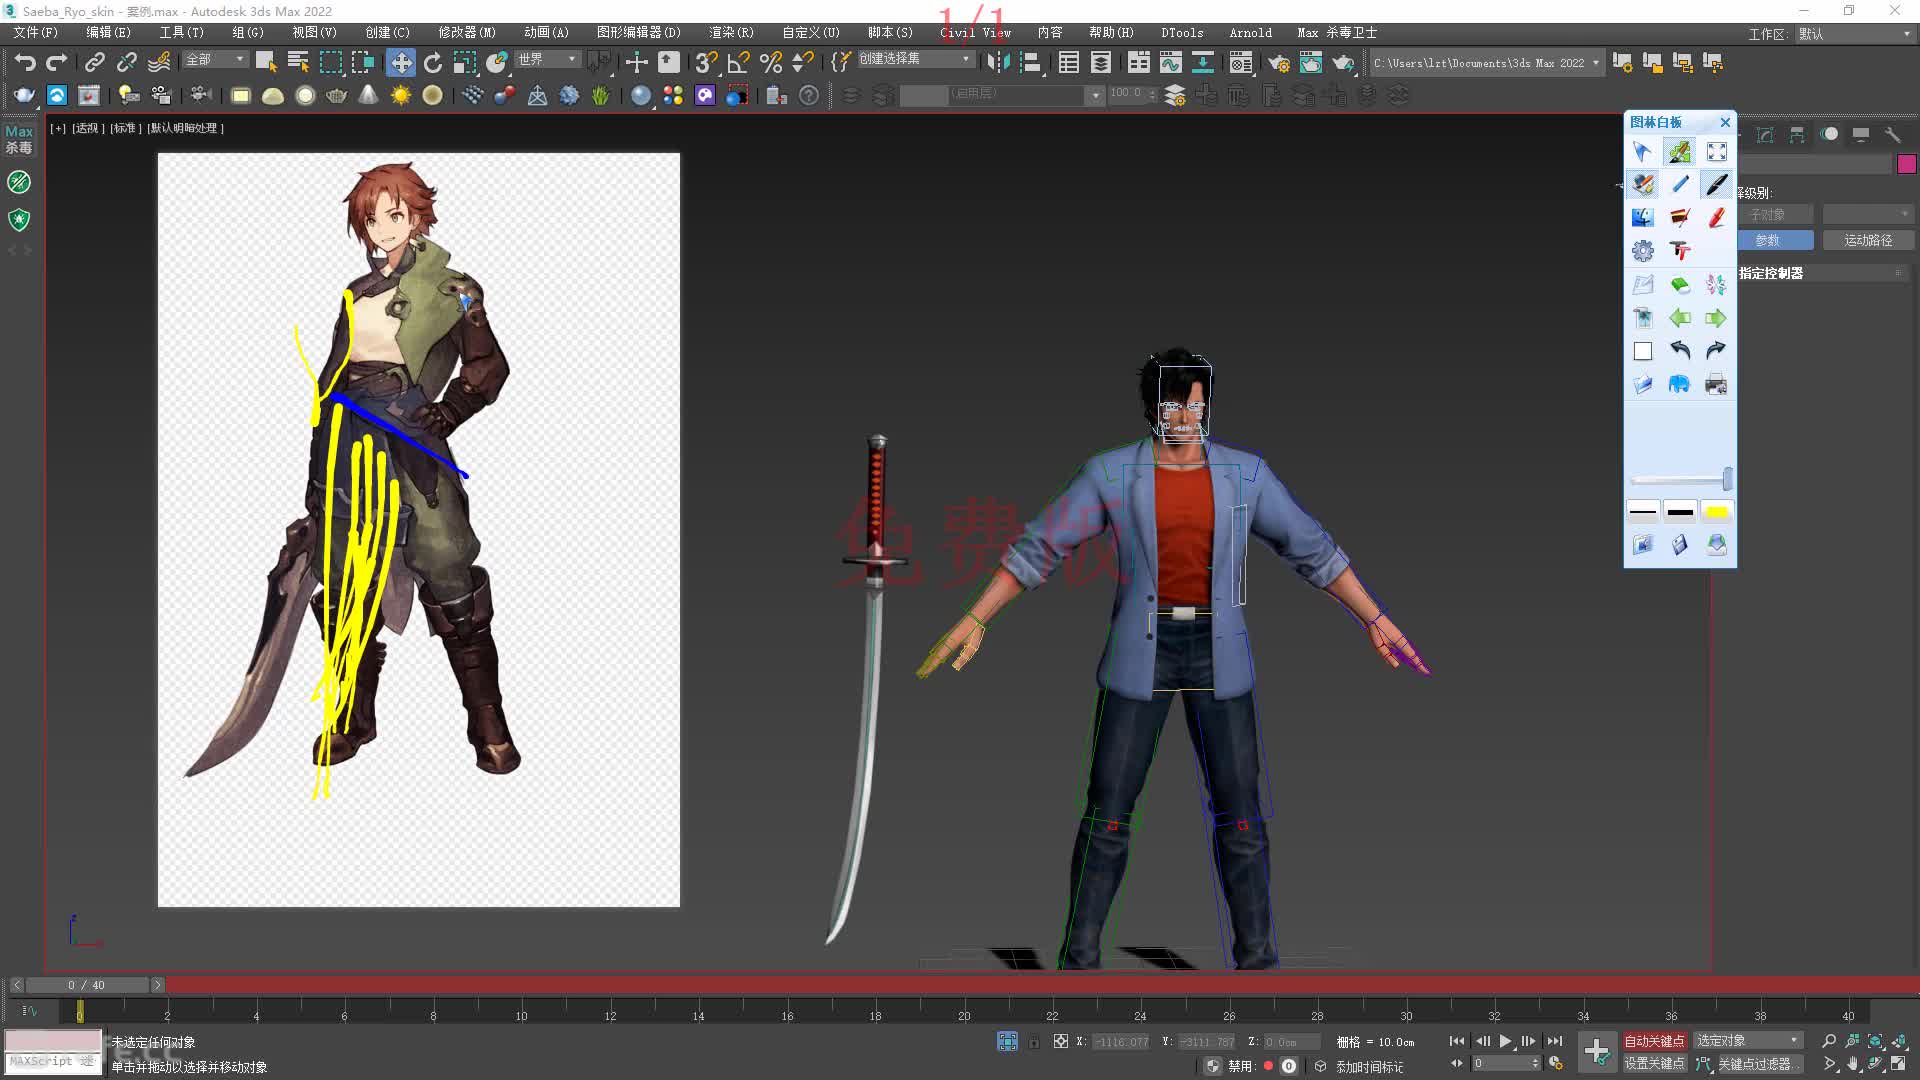This screenshot has width=1920, height=1080.
Task: Open the named selection sets 创建选择集 dropdown
Action: (x=915, y=59)
